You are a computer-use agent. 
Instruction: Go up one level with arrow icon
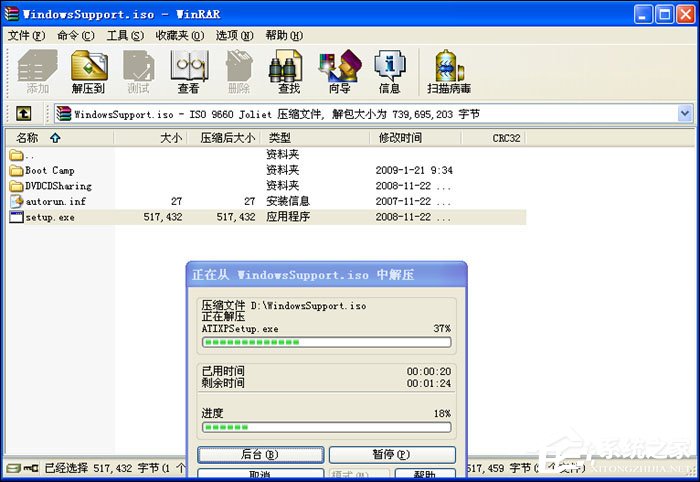click(24, 114)
